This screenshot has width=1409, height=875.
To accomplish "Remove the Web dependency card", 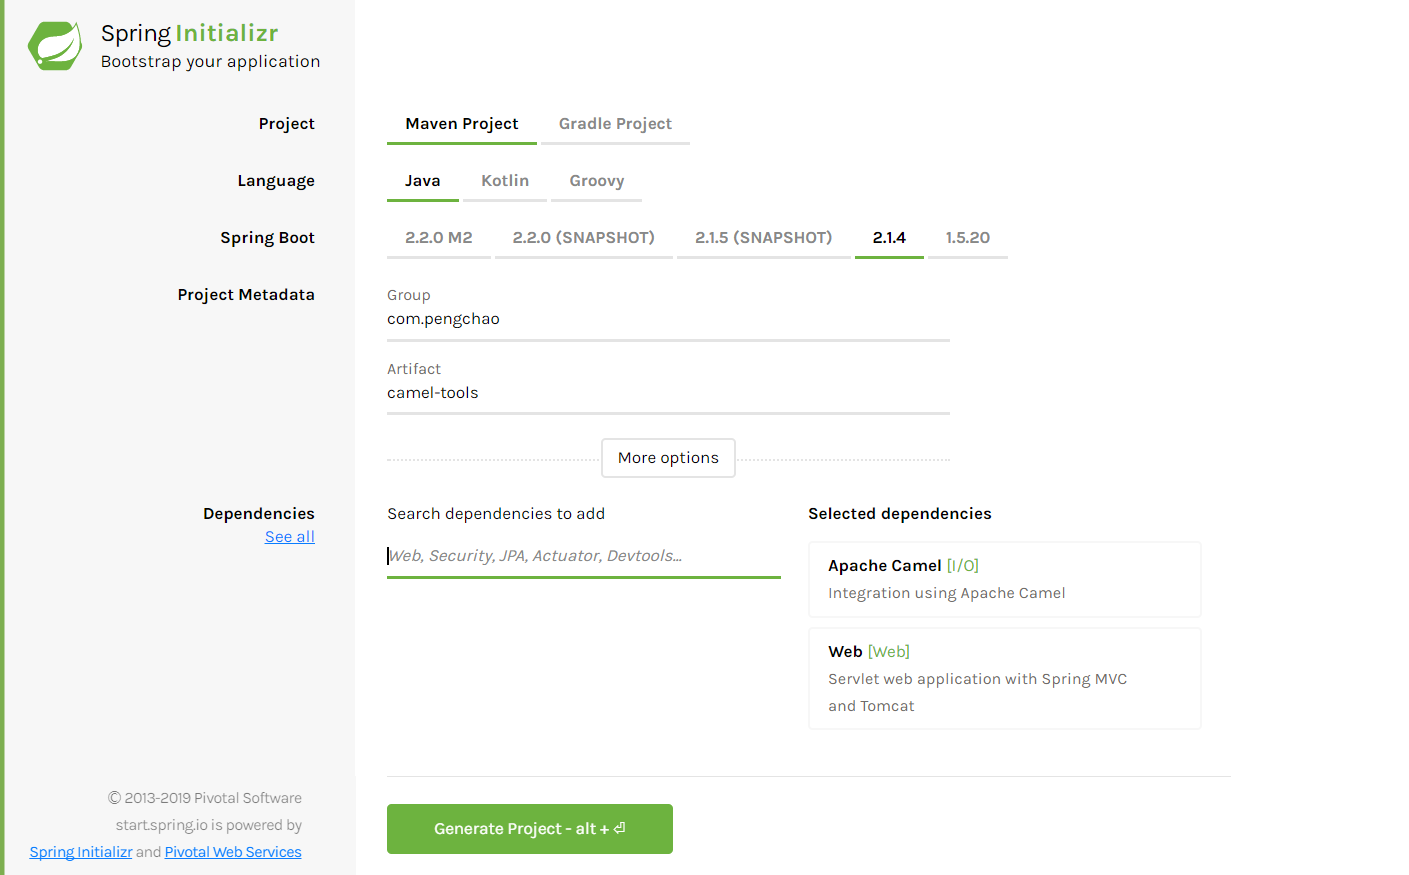I will click(x=1004, y=677).
